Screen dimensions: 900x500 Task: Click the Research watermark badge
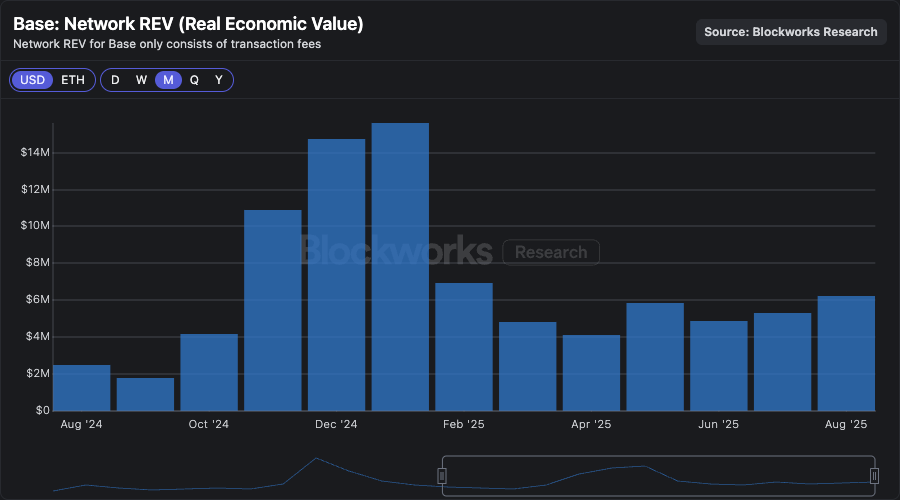pyautogui.click(x=551, y=253)
